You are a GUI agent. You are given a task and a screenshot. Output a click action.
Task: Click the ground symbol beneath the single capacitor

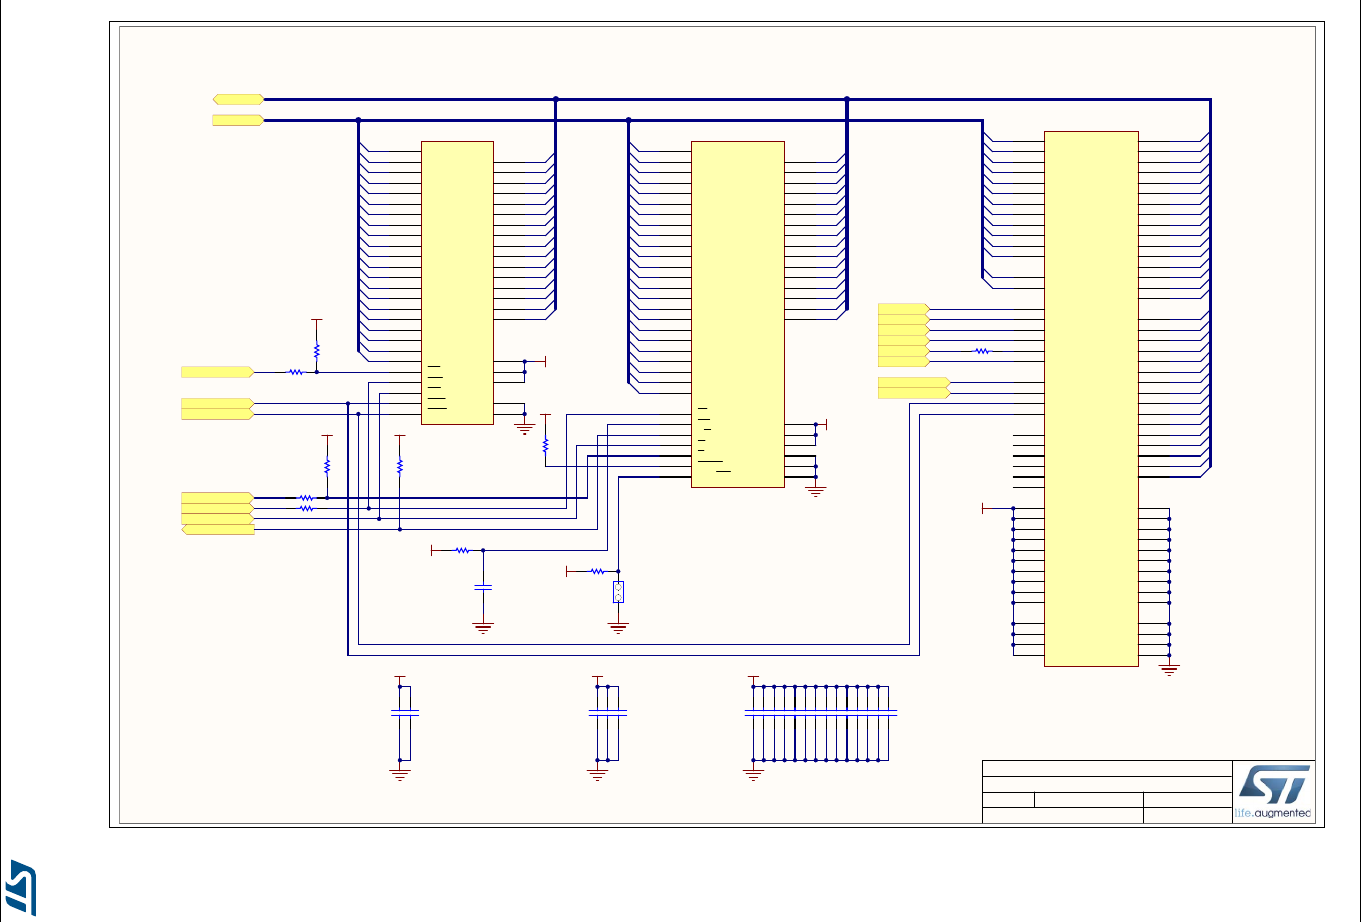coord(483,629)
